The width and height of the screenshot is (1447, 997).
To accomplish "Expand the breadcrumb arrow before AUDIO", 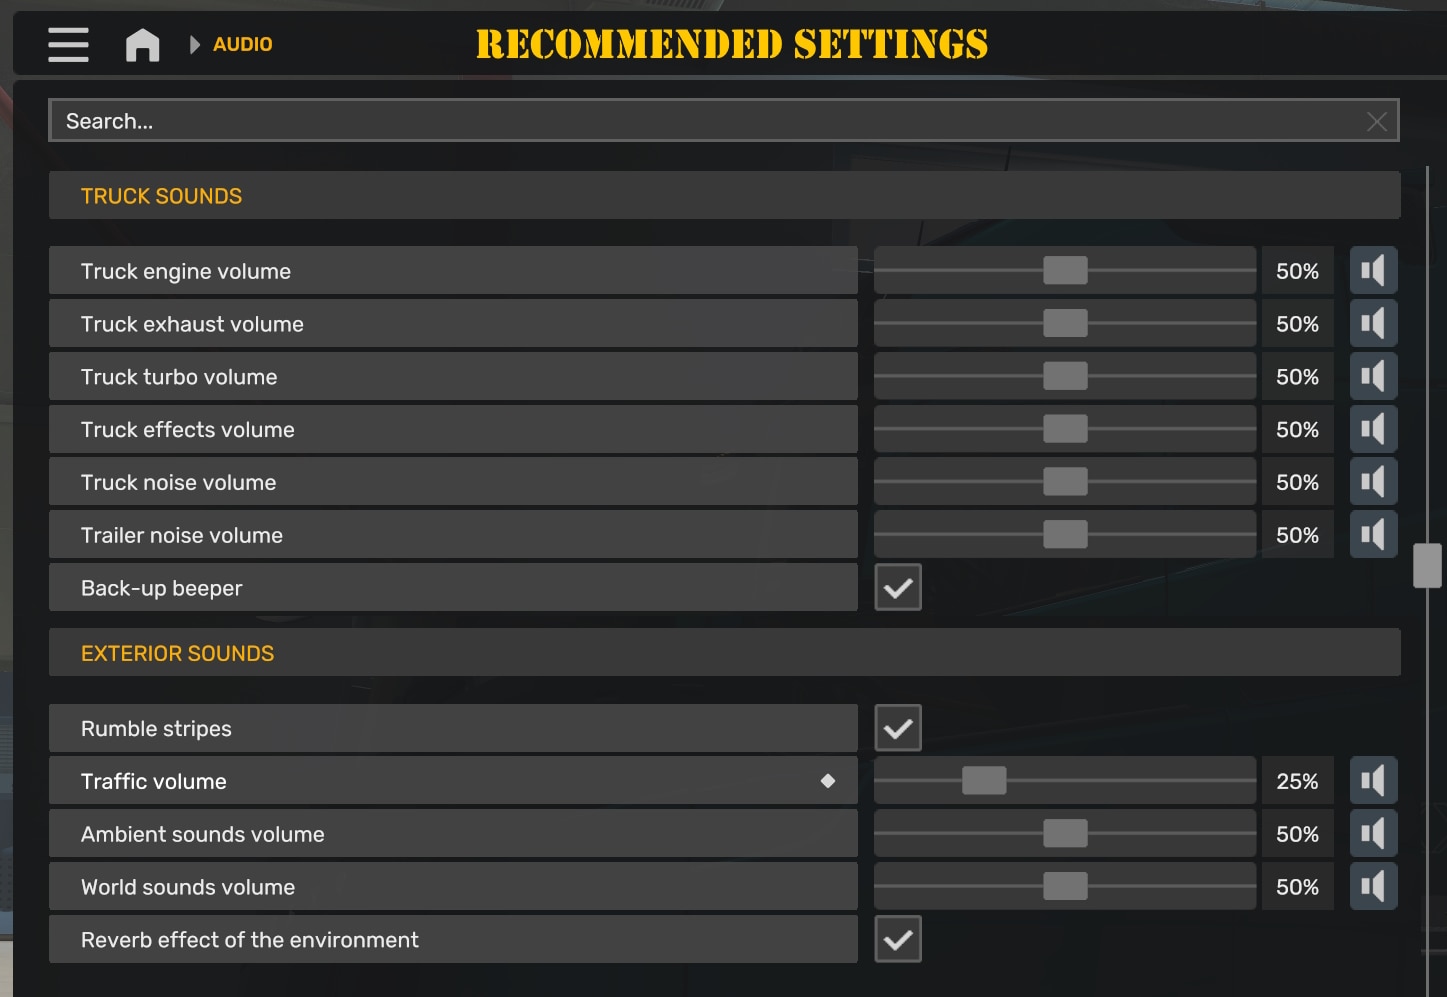I will [195, 45].
